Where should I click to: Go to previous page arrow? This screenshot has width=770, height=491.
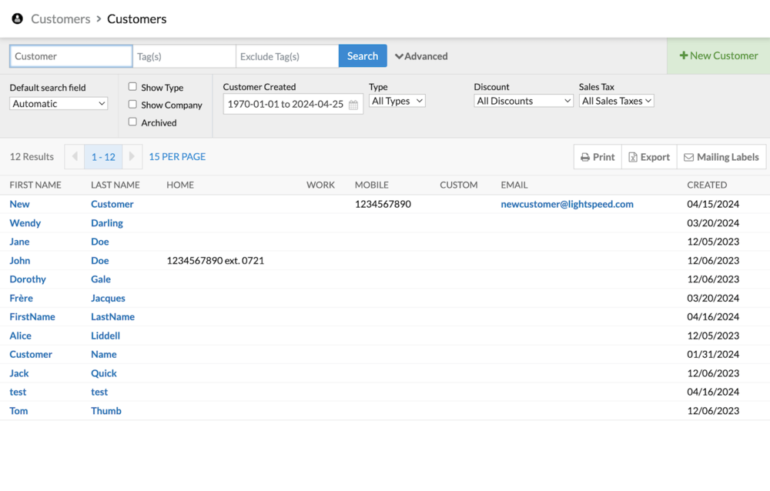74,157
